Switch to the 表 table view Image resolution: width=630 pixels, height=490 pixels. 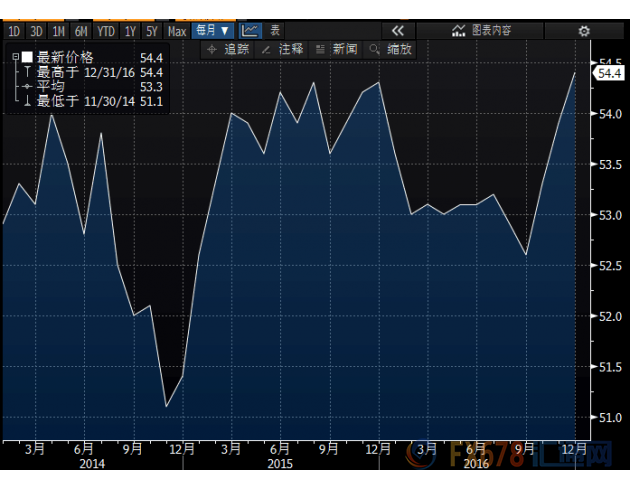point(276,31)
